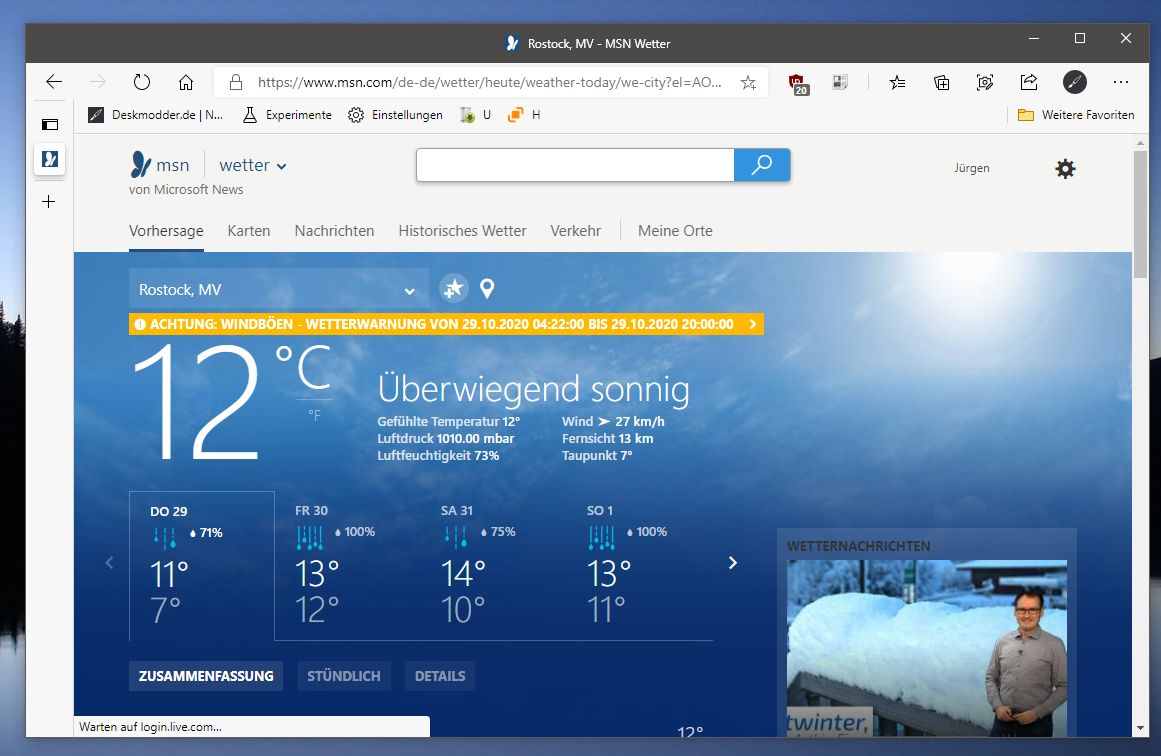Viewport: 1161px width, 756px height.
Task: Select temperature unit °C
Action: coord(304,367)
